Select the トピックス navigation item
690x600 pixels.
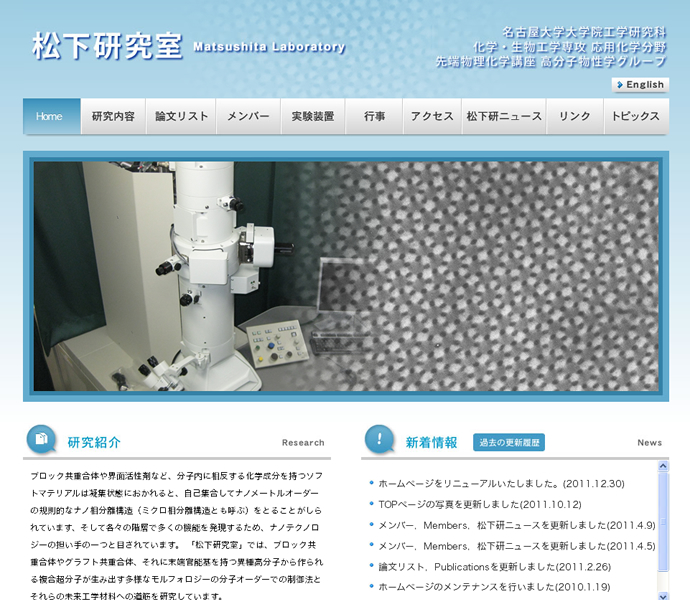coord(636,116)
